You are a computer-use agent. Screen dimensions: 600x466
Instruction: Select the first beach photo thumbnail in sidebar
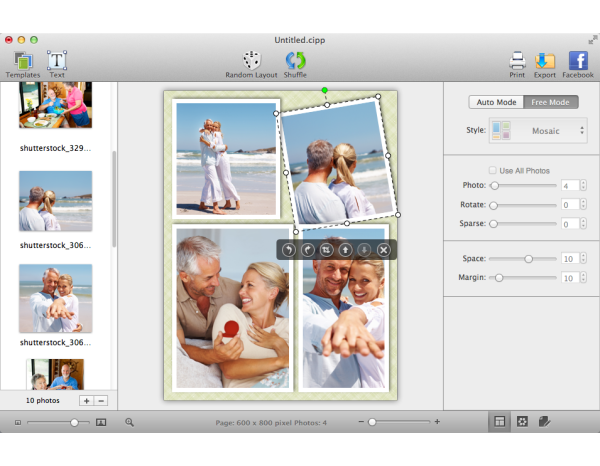click(55, 200)
